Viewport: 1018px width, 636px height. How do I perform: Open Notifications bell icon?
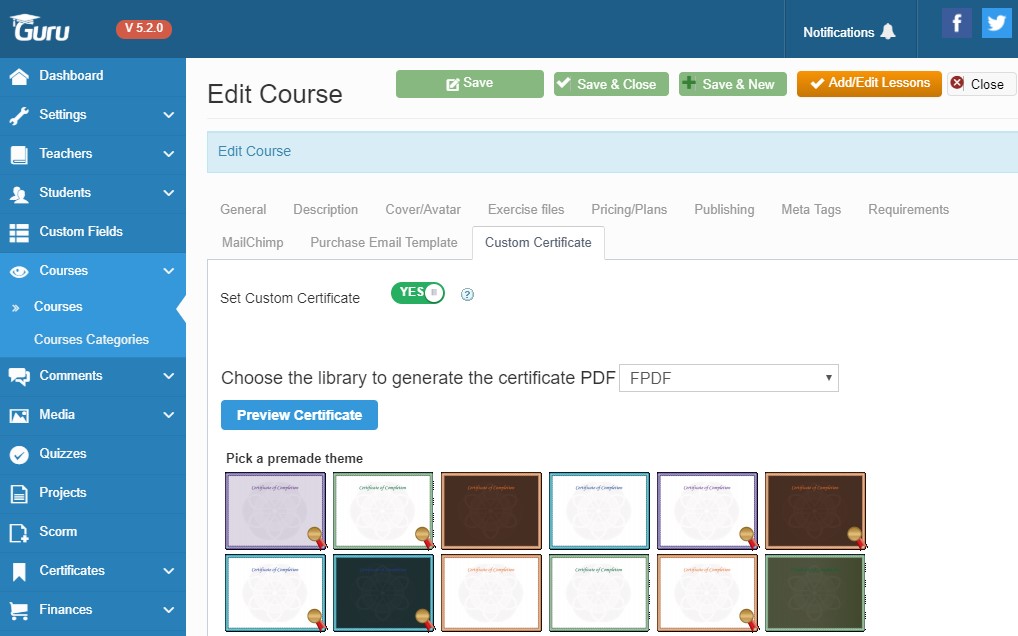click(x=888, y=32)
